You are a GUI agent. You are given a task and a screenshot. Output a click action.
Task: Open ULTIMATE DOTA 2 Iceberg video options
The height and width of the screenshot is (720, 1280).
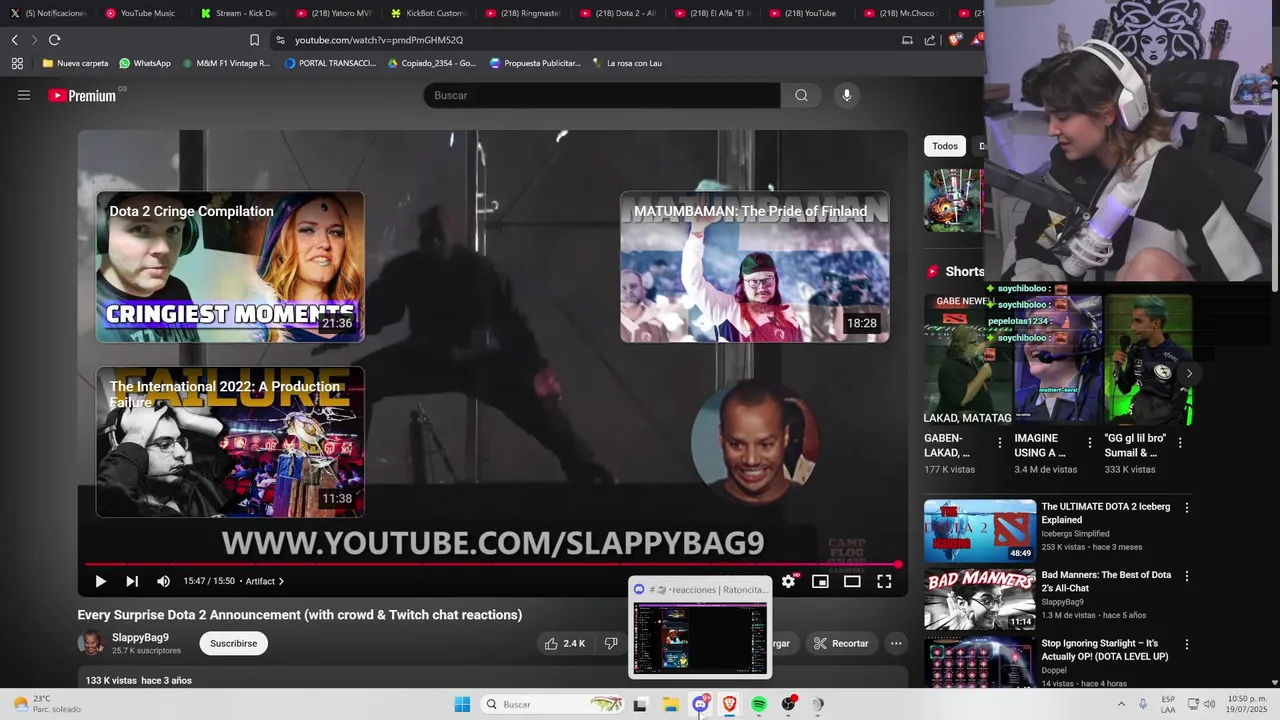point(1187,508)
